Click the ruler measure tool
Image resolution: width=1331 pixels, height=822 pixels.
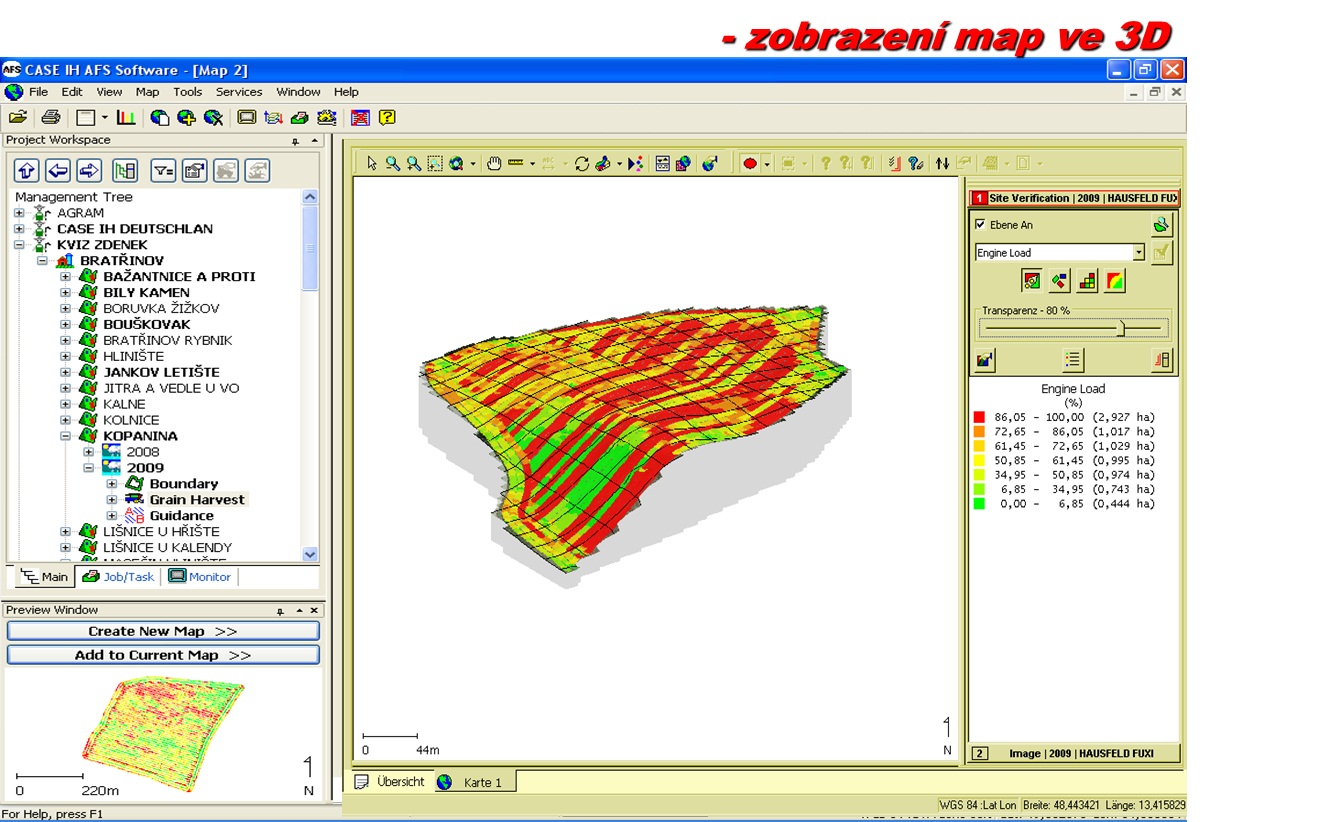click(516, 163)
